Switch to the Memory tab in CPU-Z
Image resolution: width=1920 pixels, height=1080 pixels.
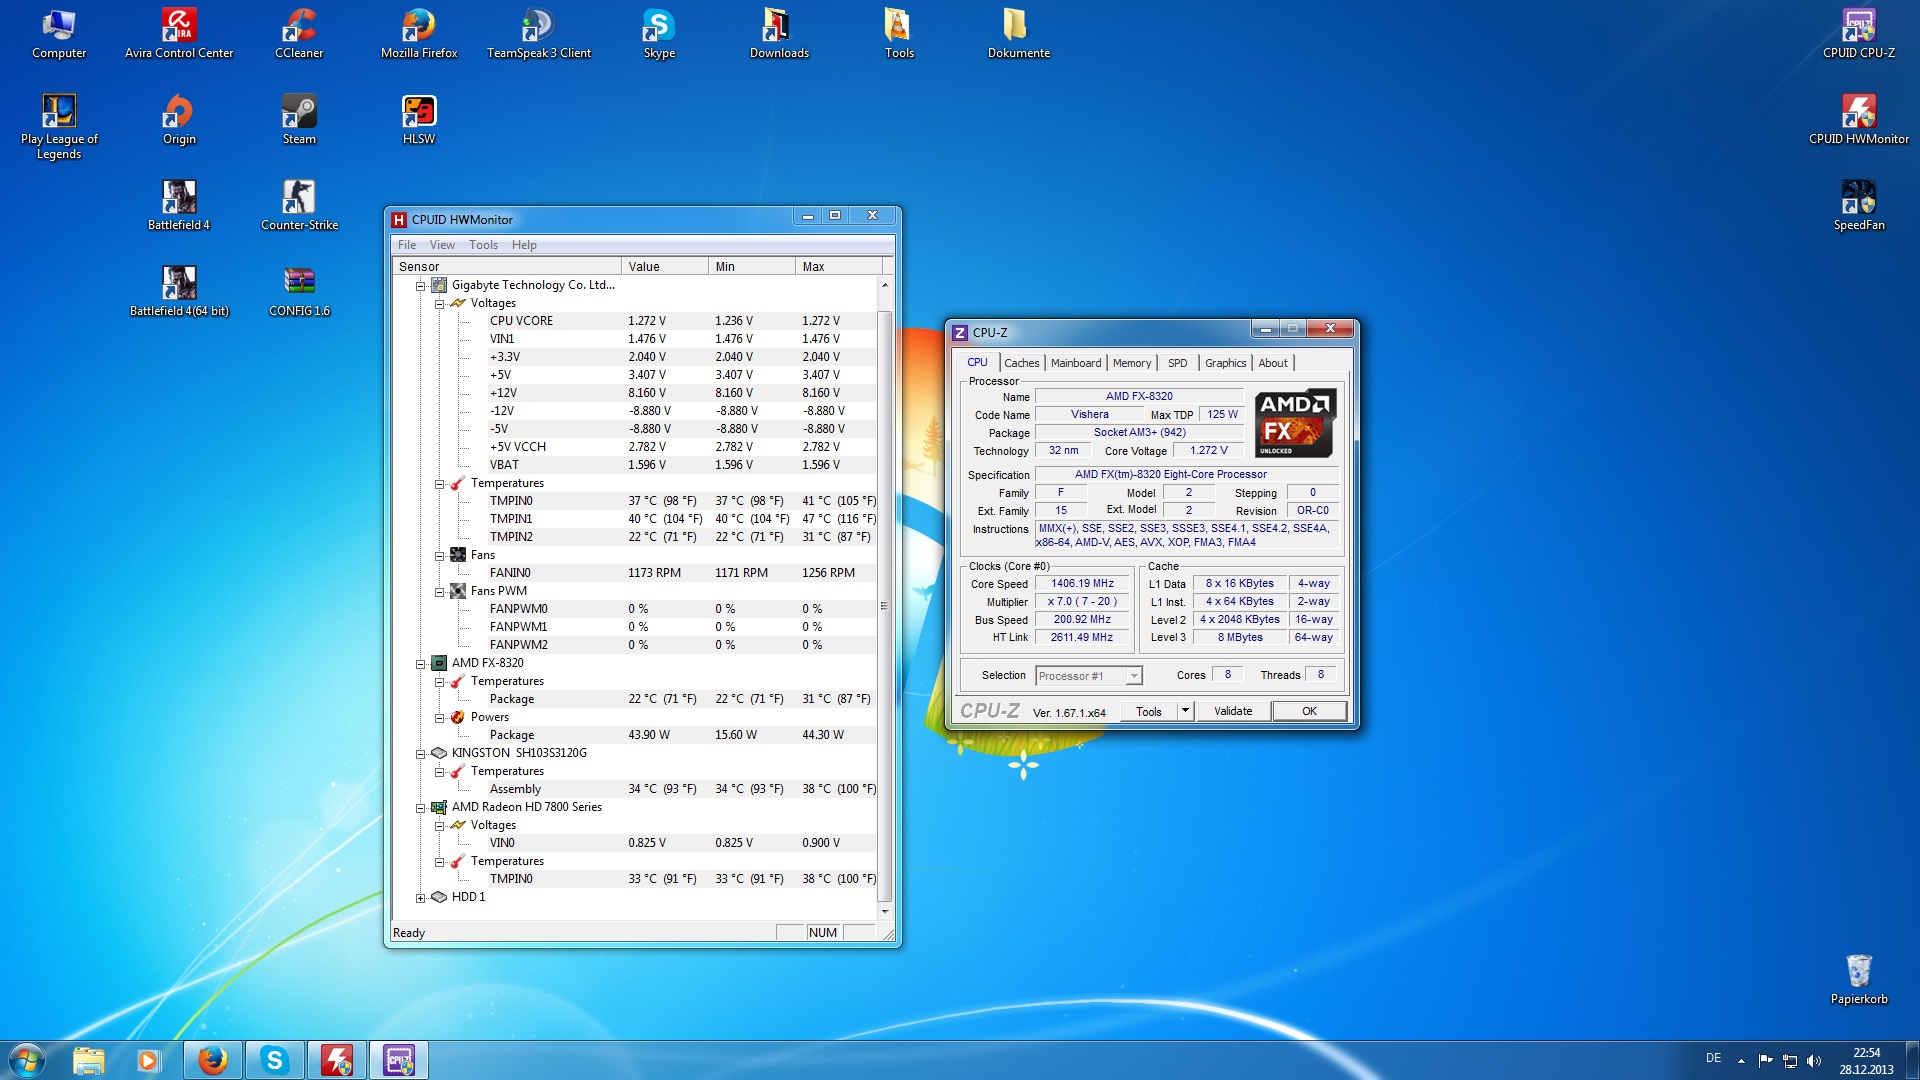click(1132, 363)
